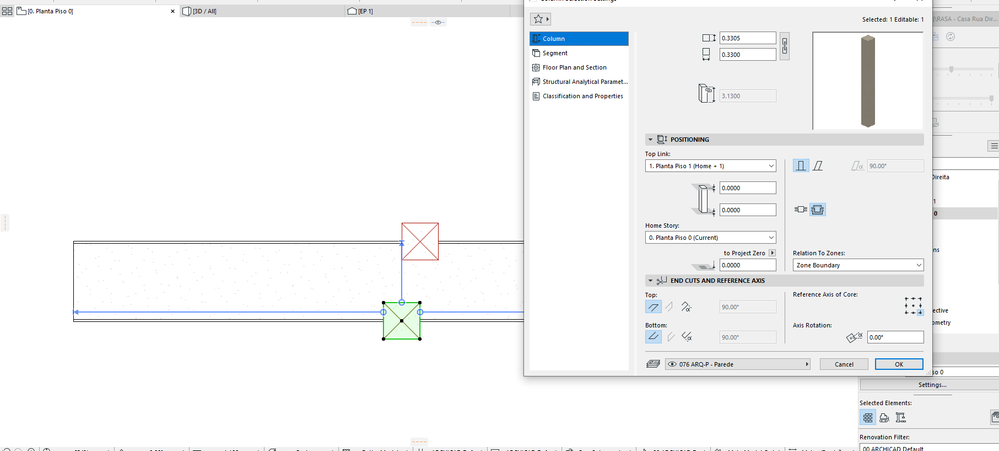Image resolution: width=999 pixels, height=451 pixels.
Task: Switch to the 3D / All tab
Action: 261,11
